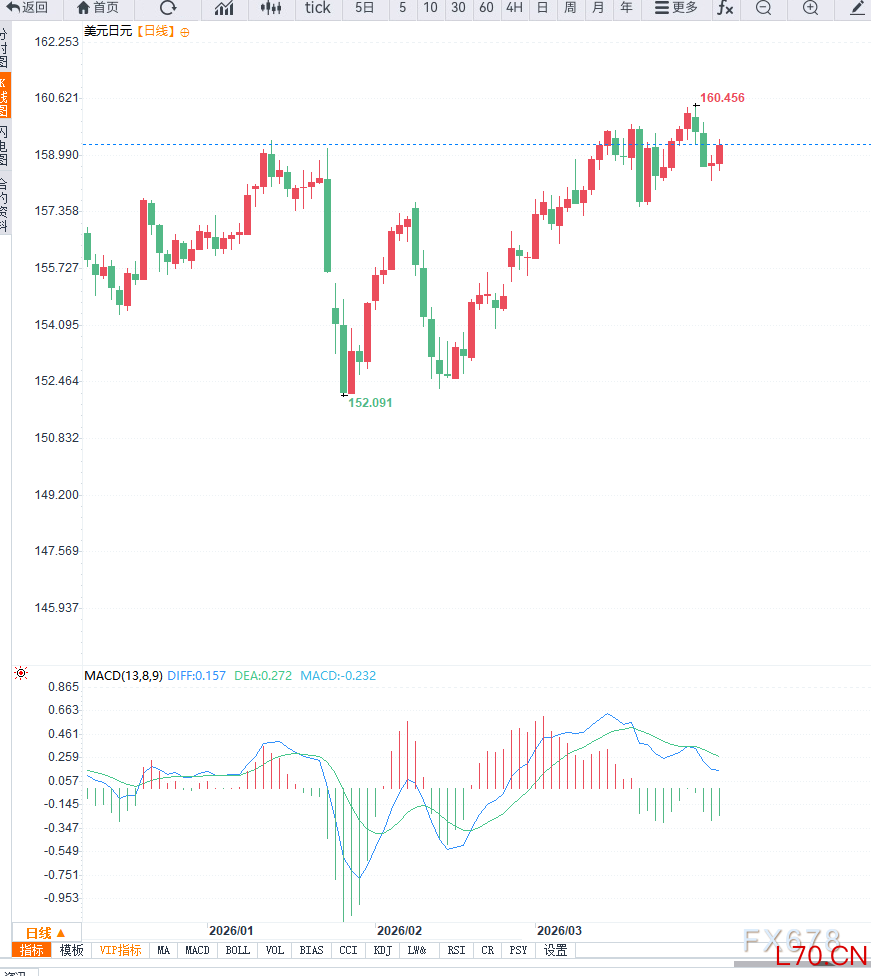The image size is (871, 976).
Task: Go to 首页 home page
Action: [x=98, y=8]
